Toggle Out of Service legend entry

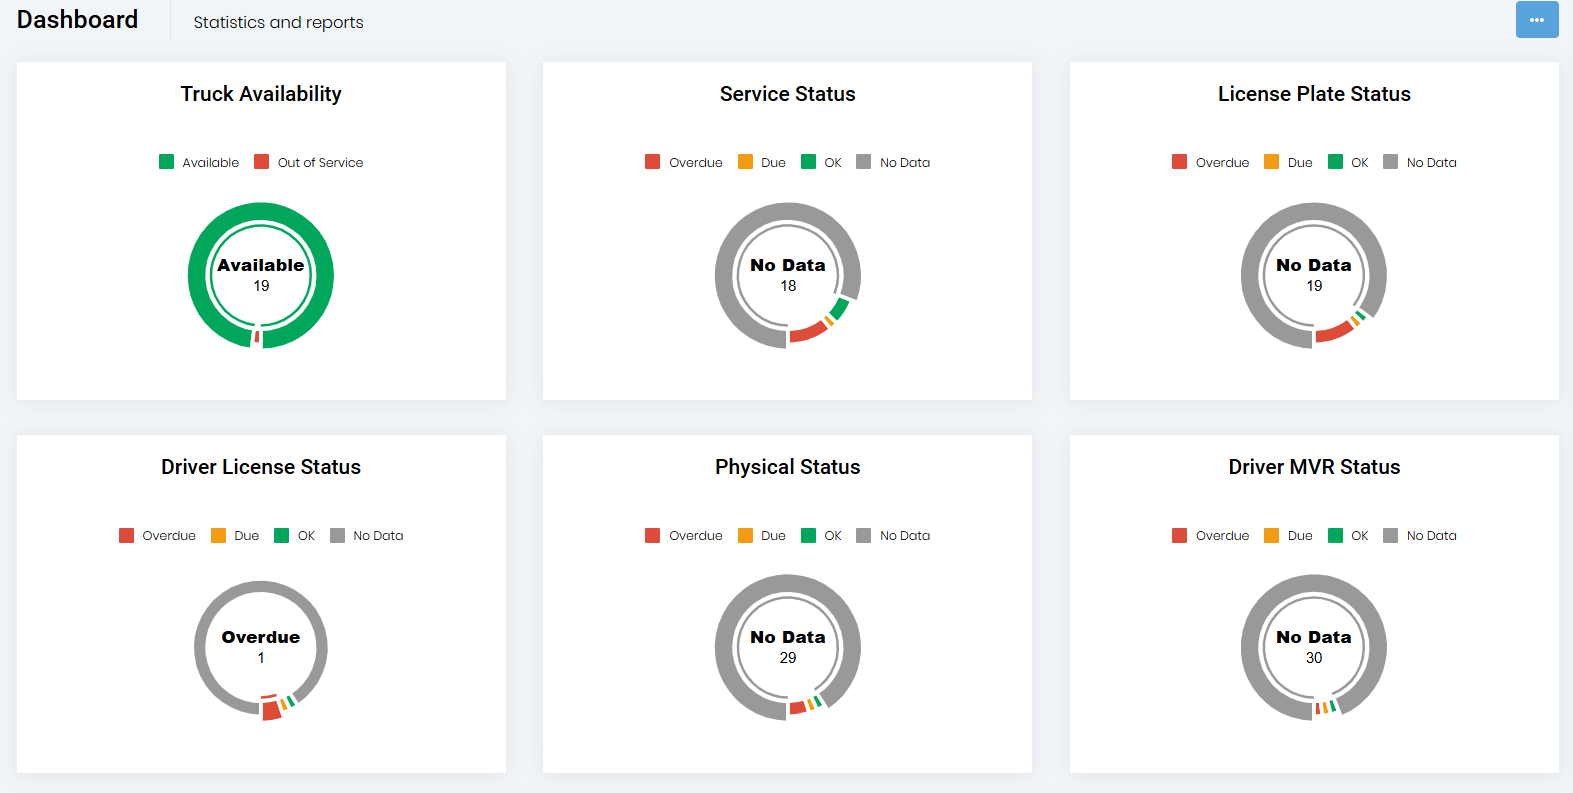[309, 162]
